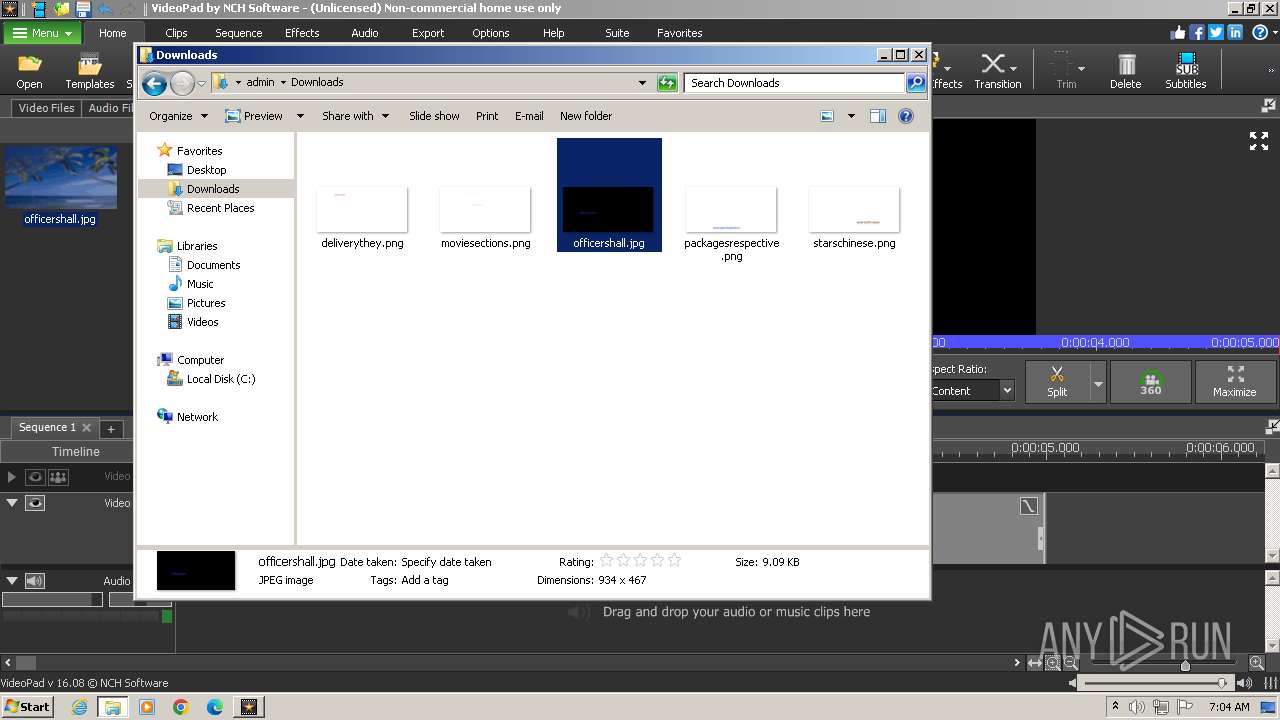The image size is (1280, 720).
Task: Open the Share with dropdown
Action: click(355, 116)
